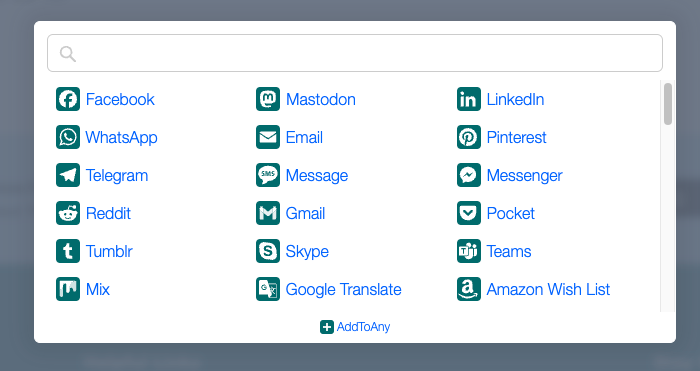Choose the Reddit alien icon
700x371 pixels.
[x=68, y=213]
